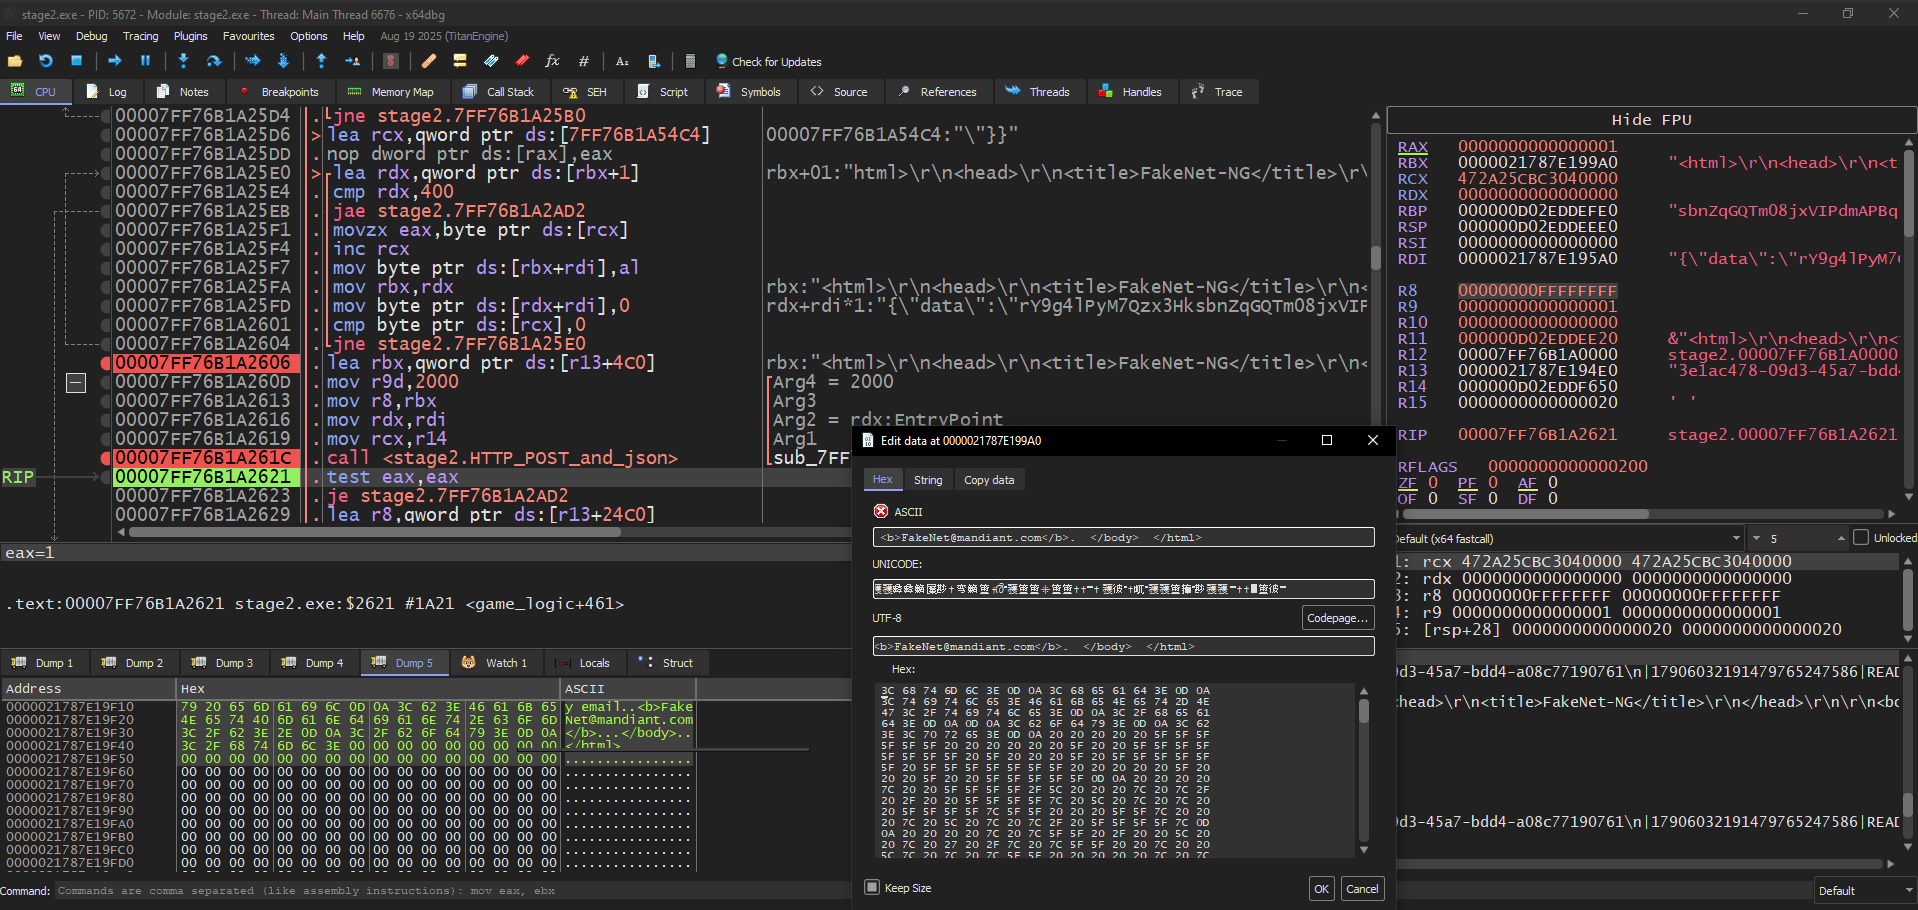The image size is (1918, 910).
Task: Confirm the edit with the OK button
Action: [x=1321, y=889]
